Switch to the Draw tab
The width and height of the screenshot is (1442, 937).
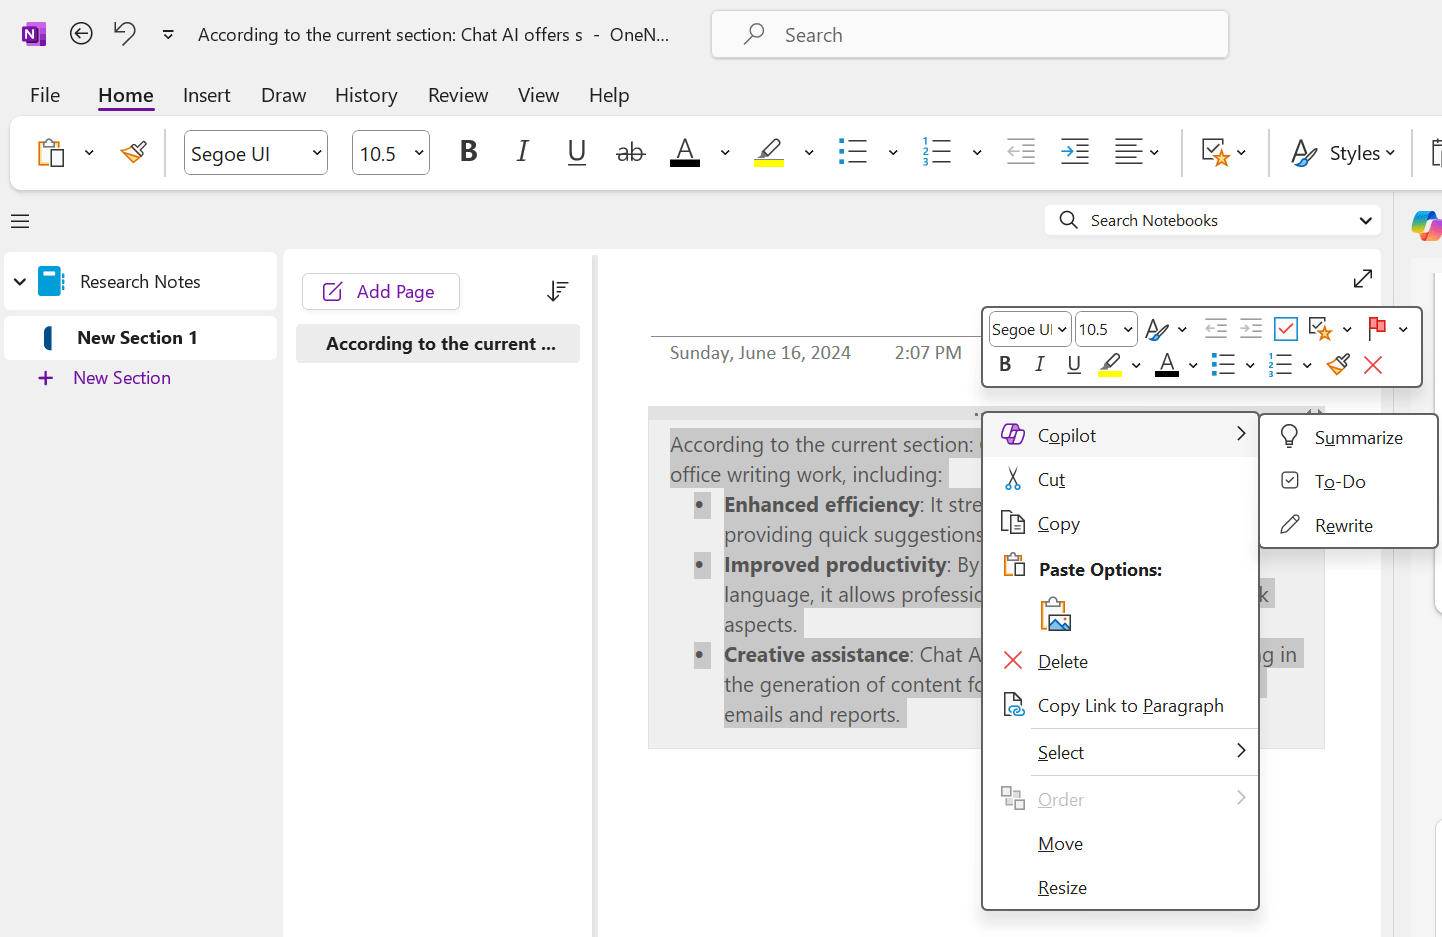(x=283, y=95)
